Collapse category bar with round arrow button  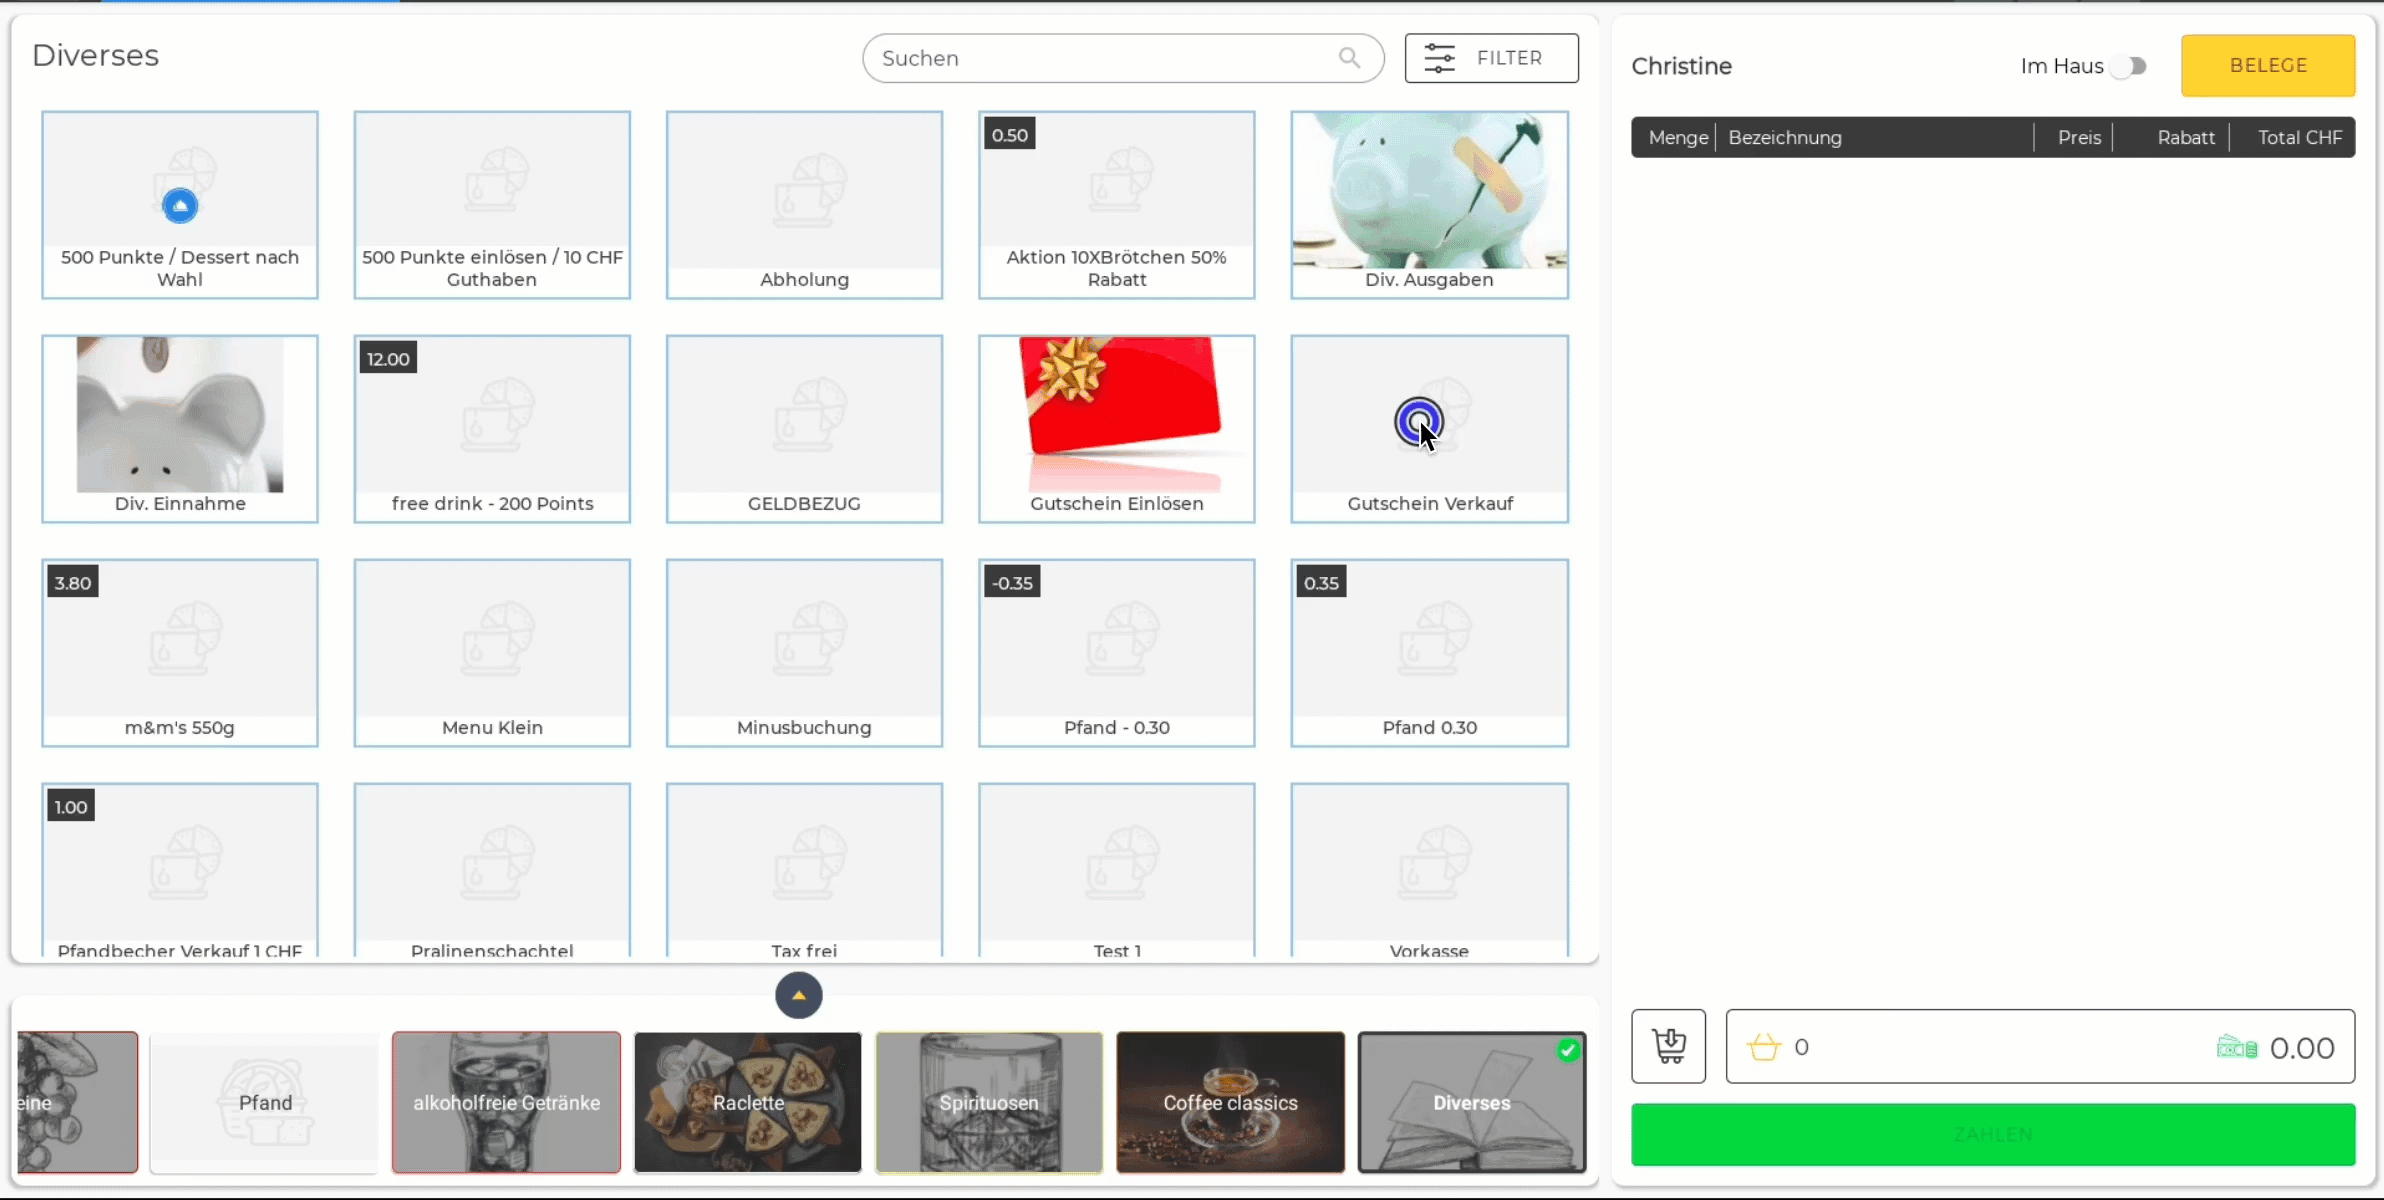click(x=798, y=995)
